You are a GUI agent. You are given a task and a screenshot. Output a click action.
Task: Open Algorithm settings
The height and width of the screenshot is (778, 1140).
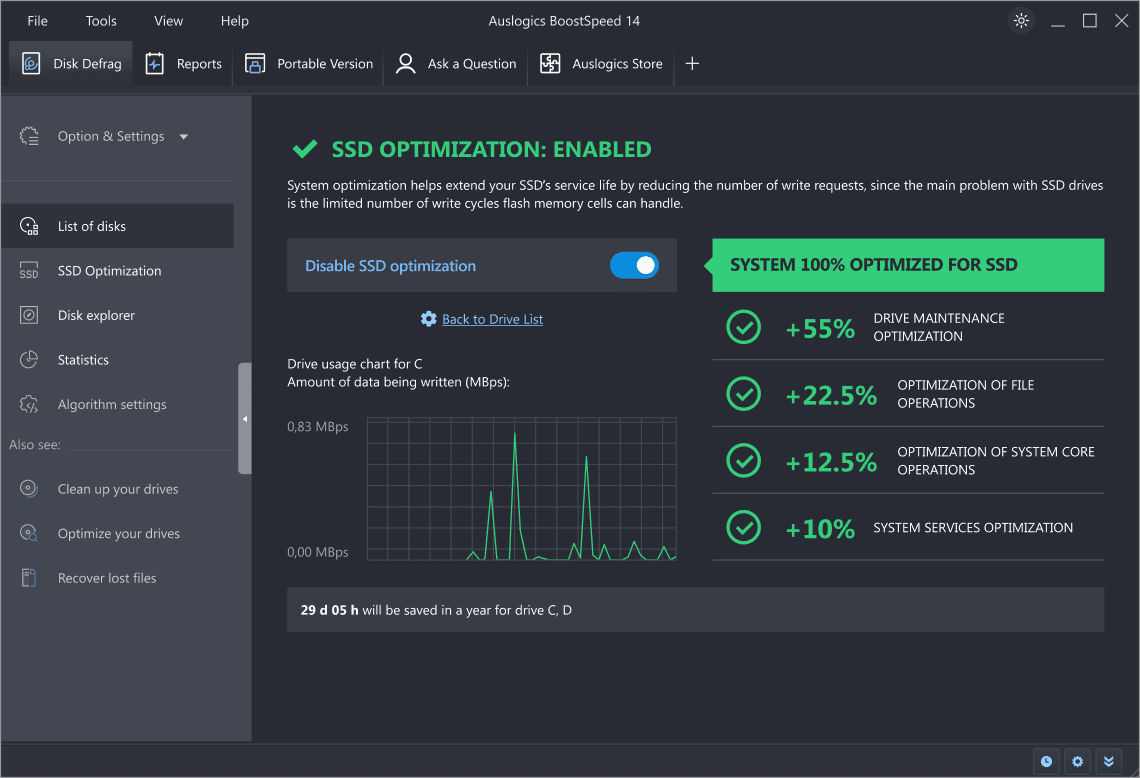pyautogui.click(x=110, y=404)
